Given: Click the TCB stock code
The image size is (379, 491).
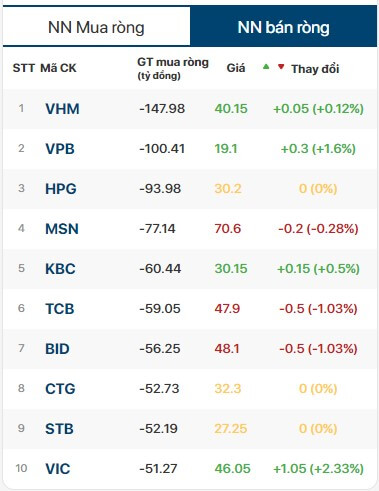Looking at the screenshot, I should [x=60, y=309].
